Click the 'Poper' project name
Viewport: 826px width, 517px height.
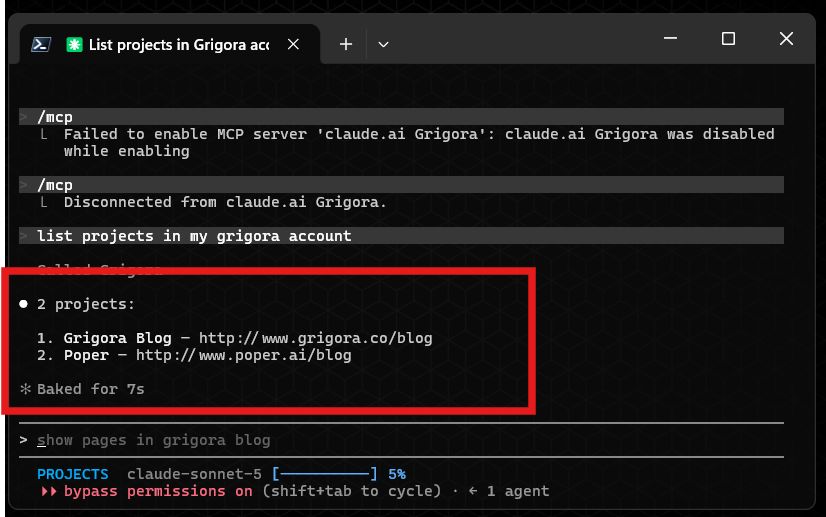tap(86, 355)
